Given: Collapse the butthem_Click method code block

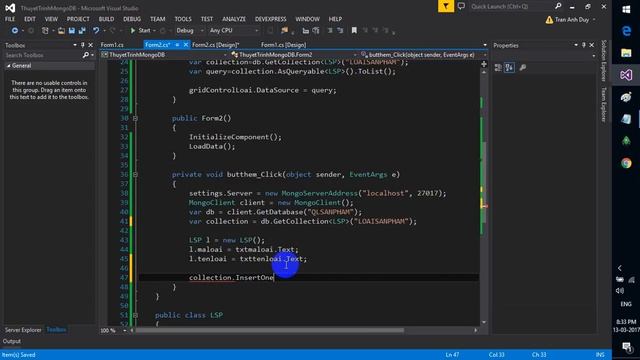Looking at the screenshot, I should 135,175.
